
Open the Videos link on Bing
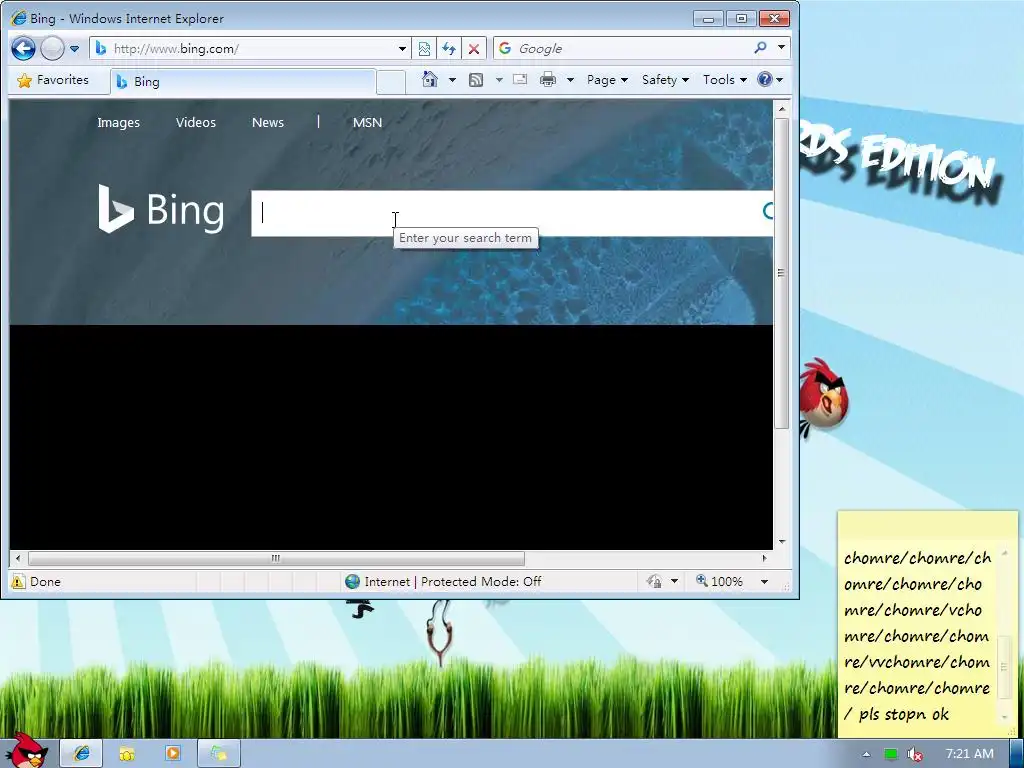click(x=196, y=122)
